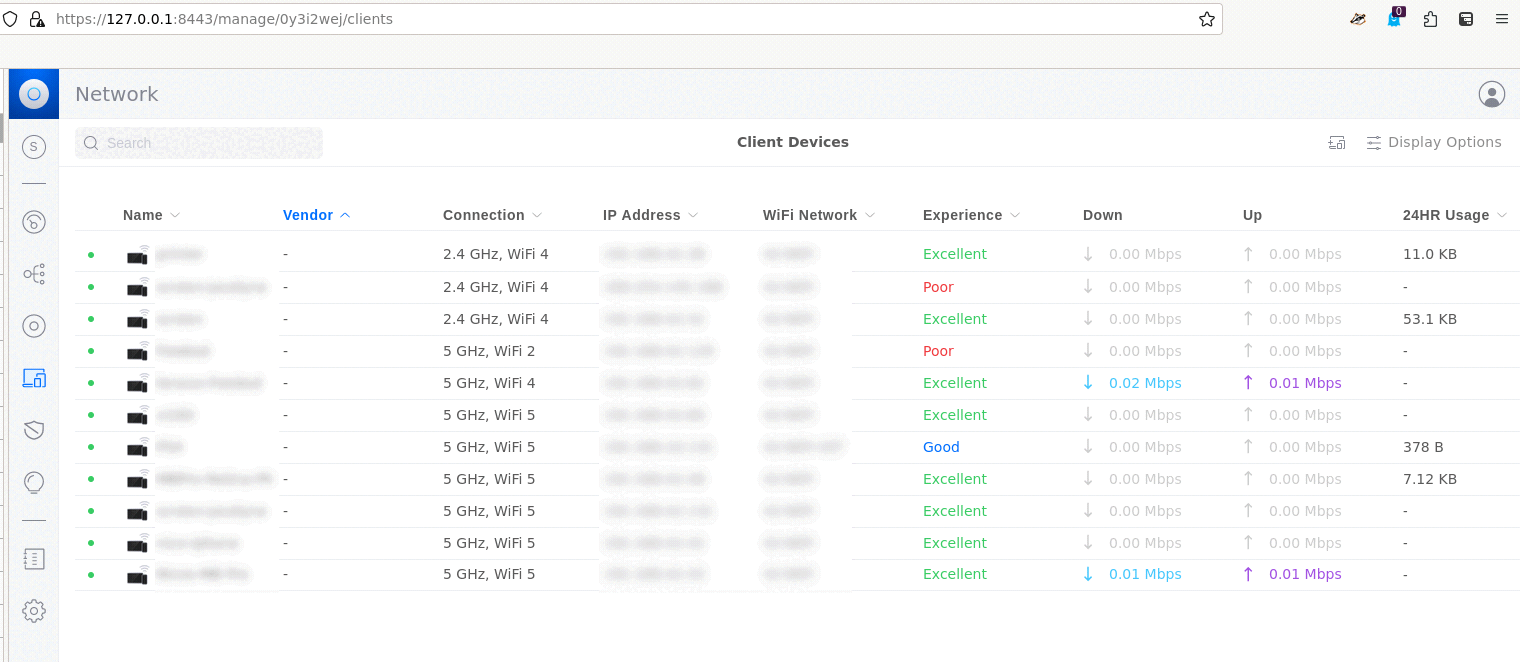The height and width of the screenshot is (662, 1520).
Task: Open the lightbulb Insights icon
Action: [34, 483]
